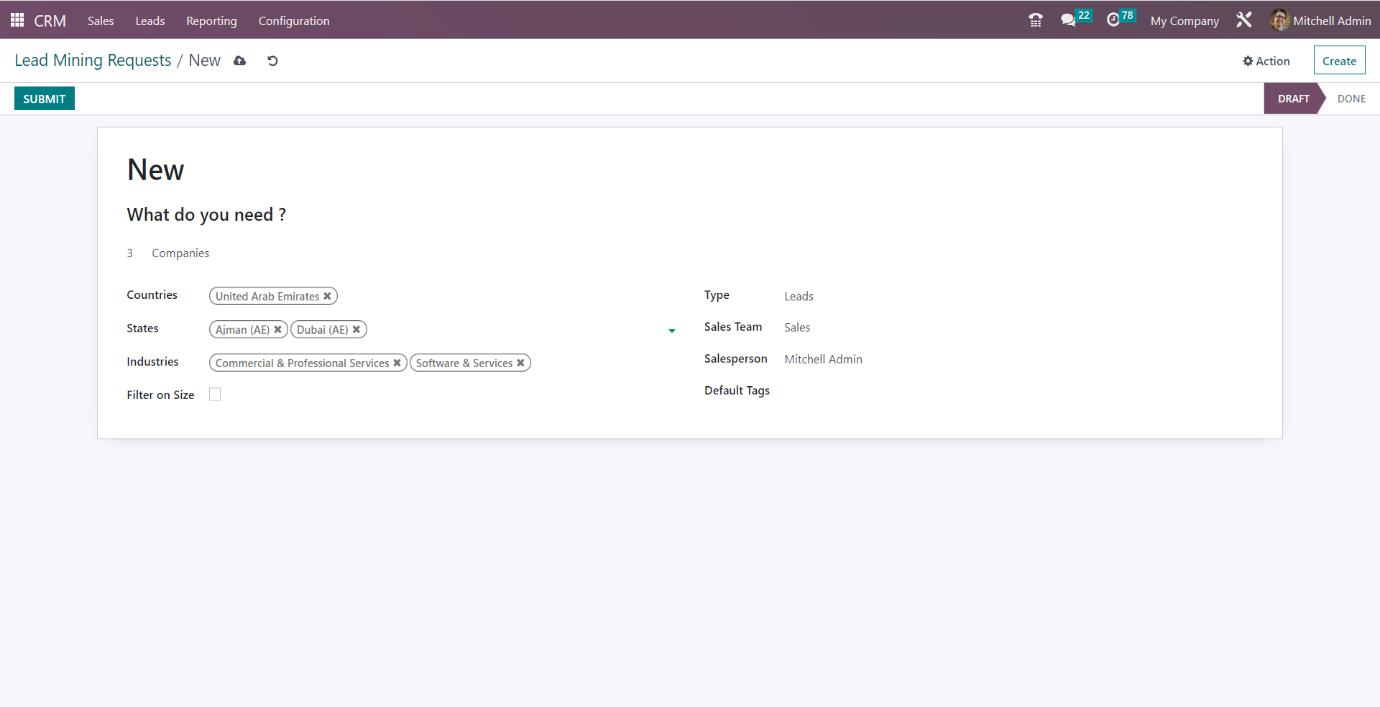
Task: Open the Configuration menu
Action: 294,20
